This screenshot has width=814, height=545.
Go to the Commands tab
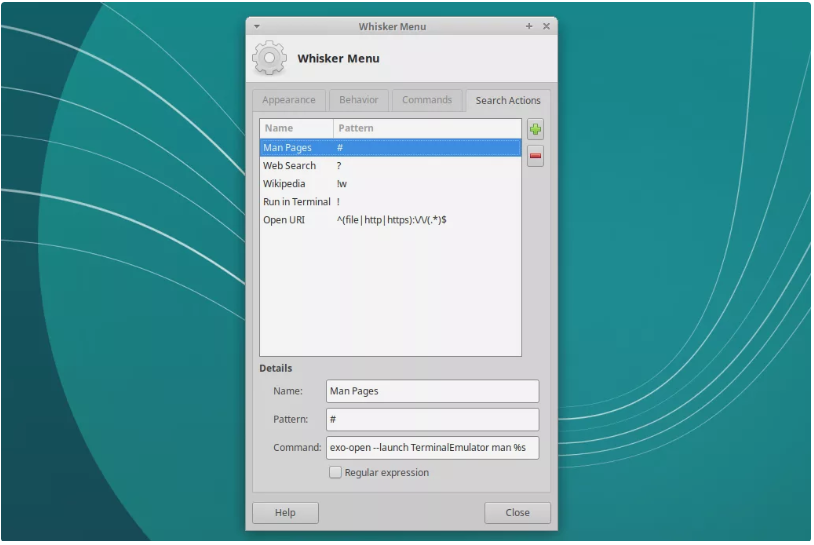pyautogui.click(x=427, y=100)
